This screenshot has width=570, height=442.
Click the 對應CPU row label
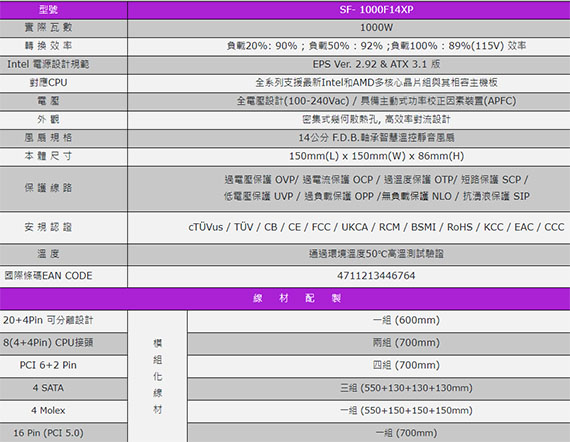coord(48,83)
